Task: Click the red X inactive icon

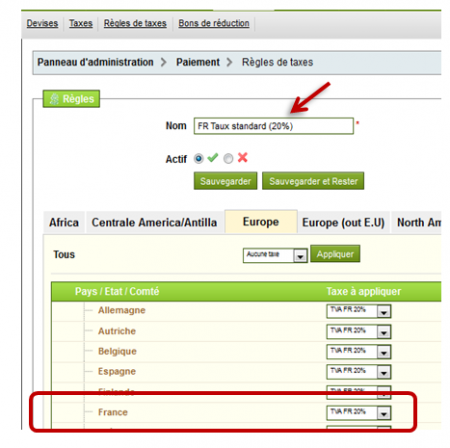Action: [x=243, y=157]
